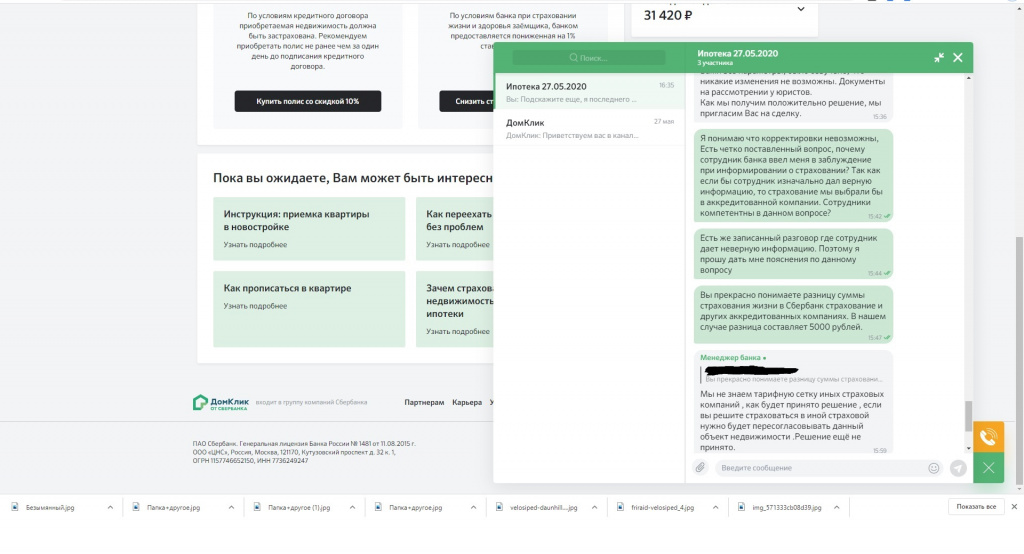This screenshot has height=554, width=1024.
Task: Select the Ипотека 27.05.2020 conversation
Action: [589, 91]
